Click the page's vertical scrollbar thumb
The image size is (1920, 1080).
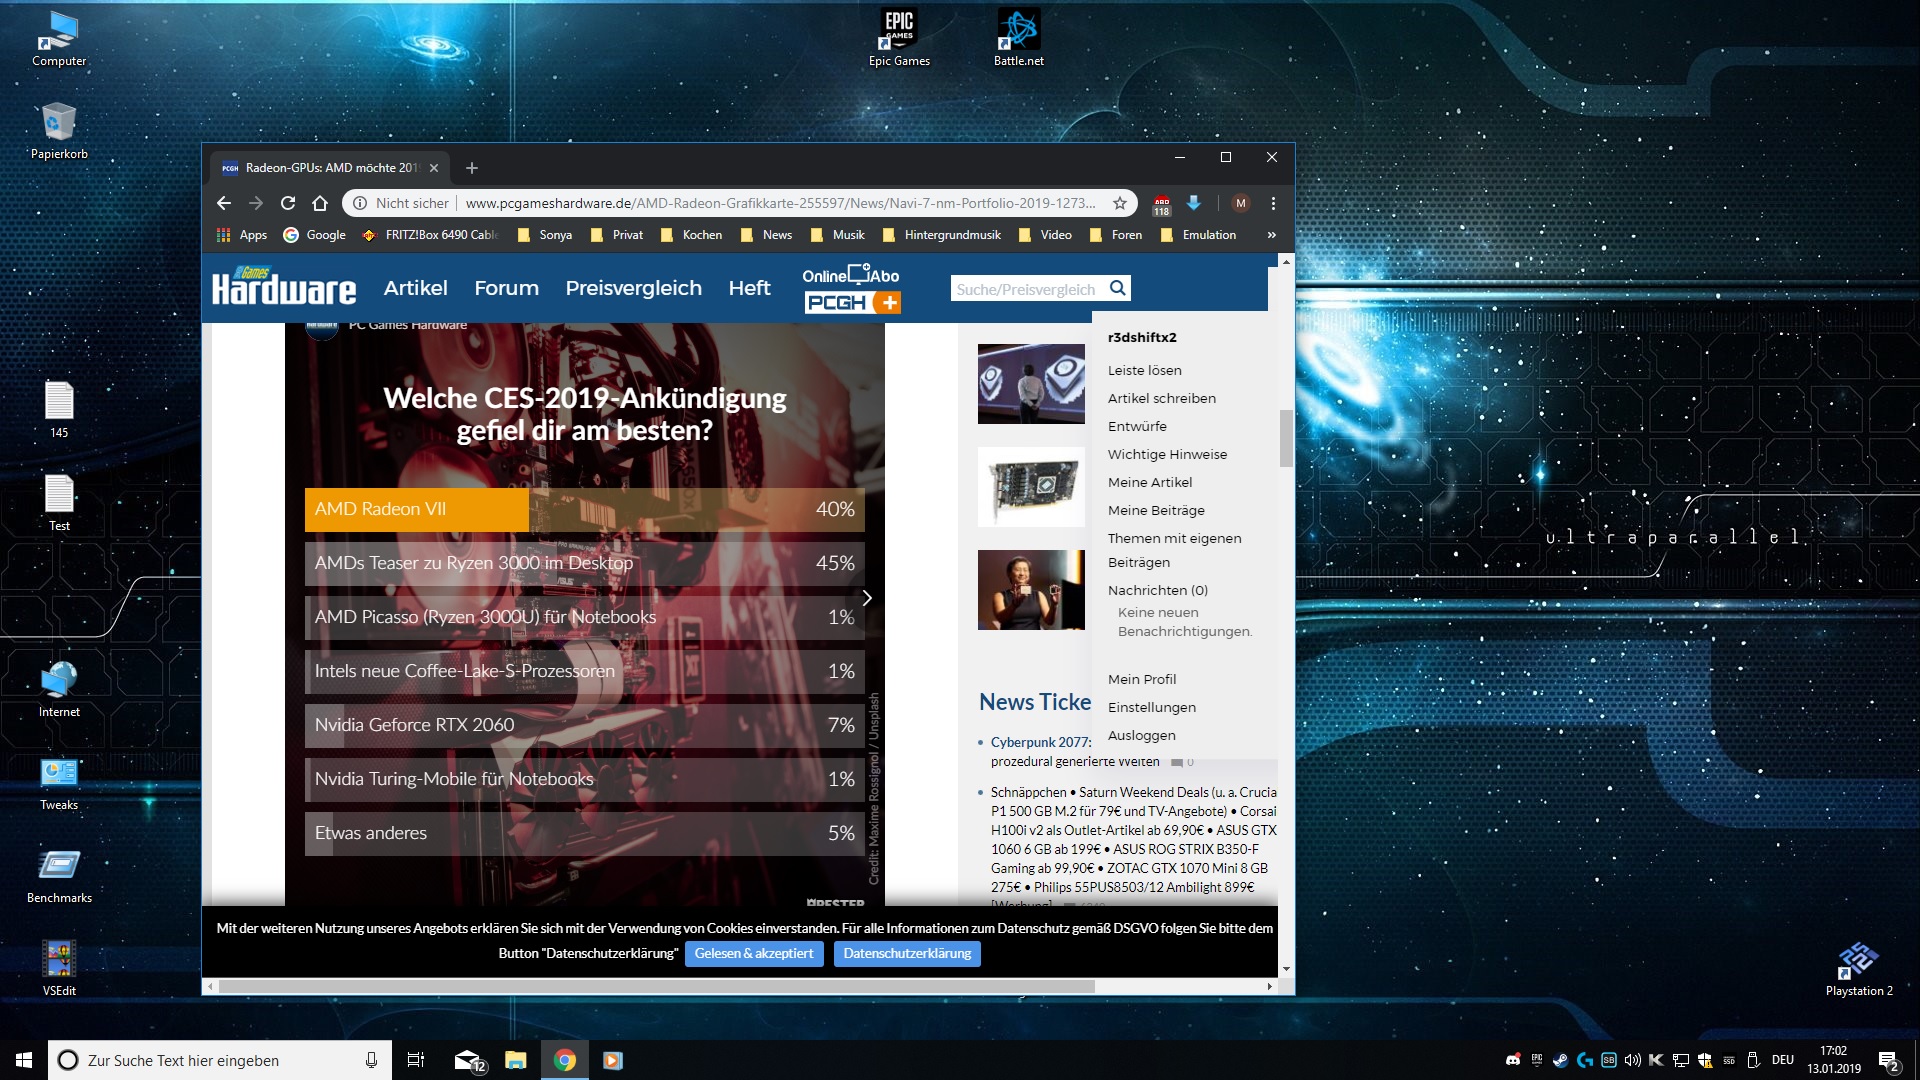(1286, 438)
